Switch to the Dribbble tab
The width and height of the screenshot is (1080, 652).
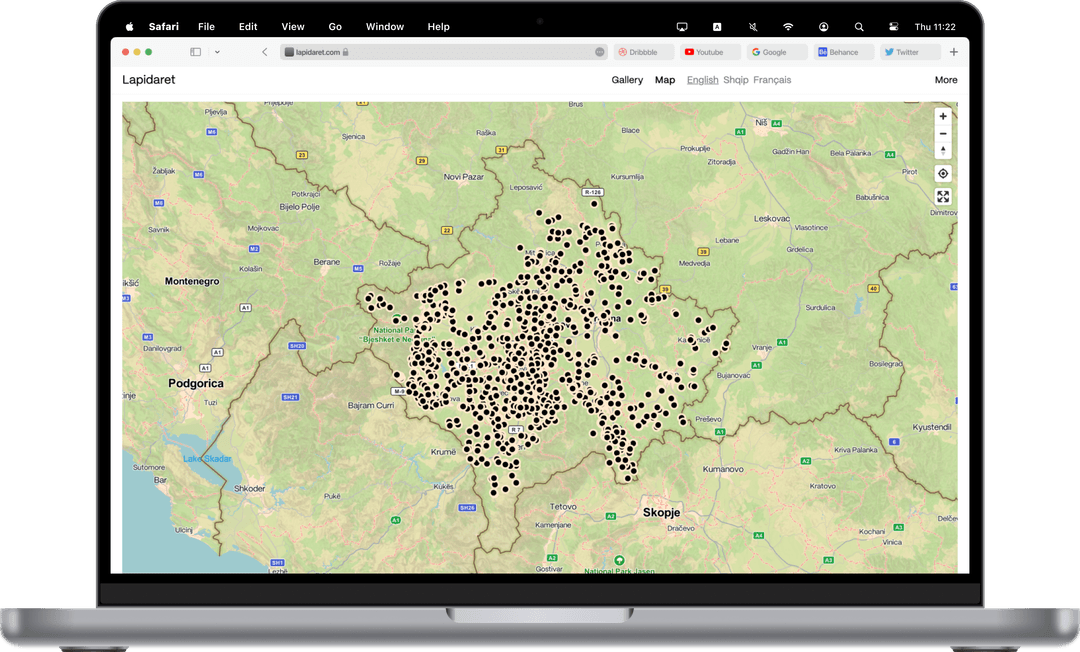644,52
